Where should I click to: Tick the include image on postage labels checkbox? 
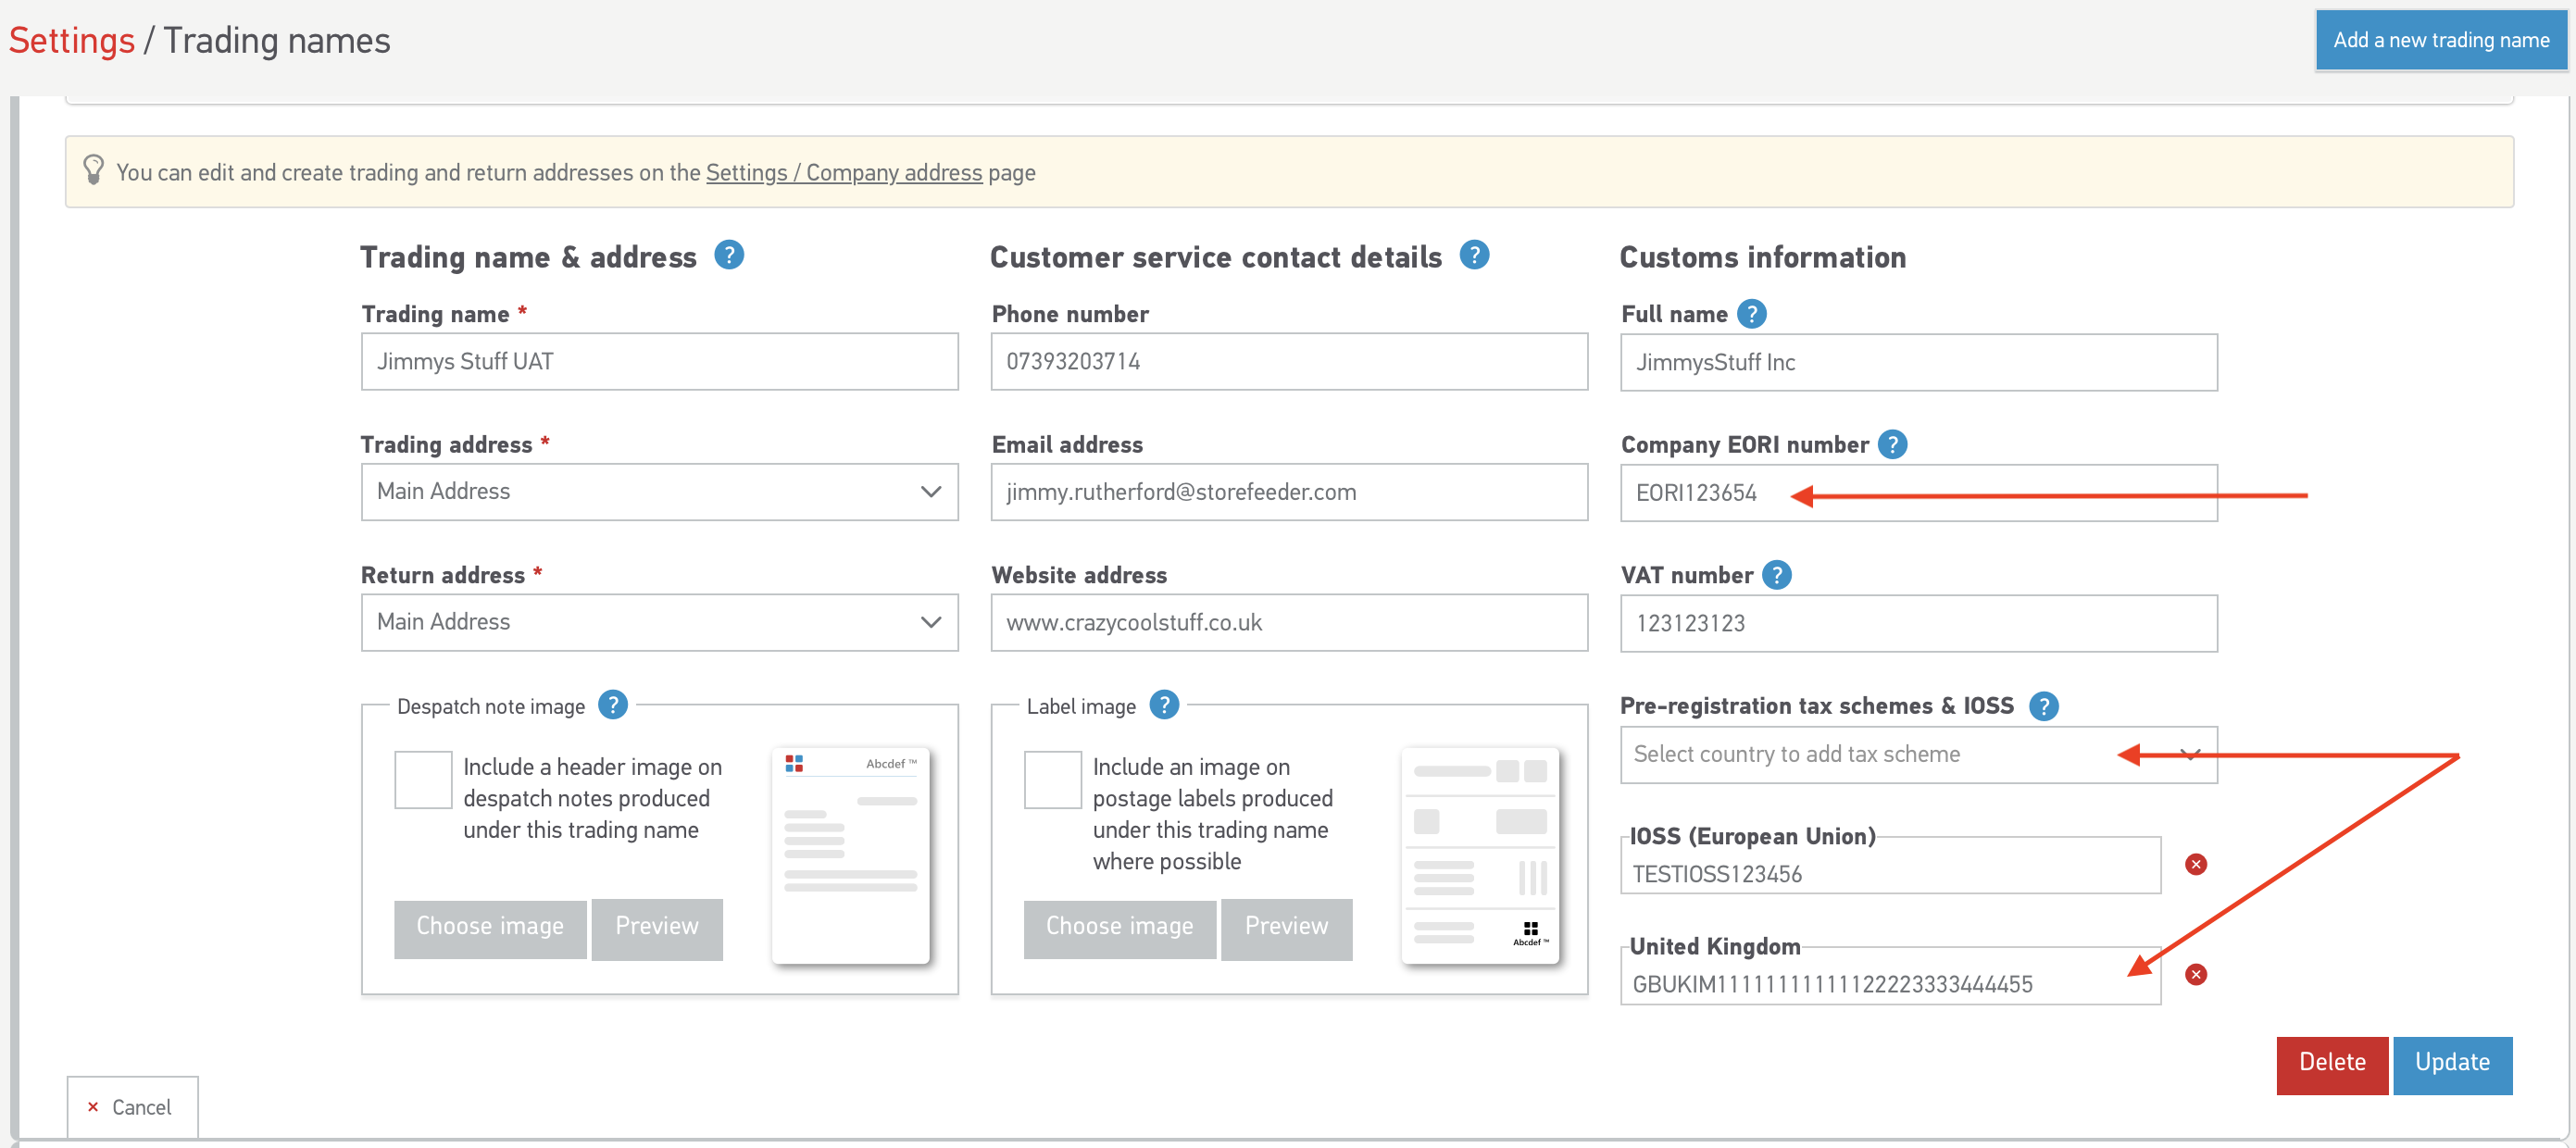tap(1052, 779)
